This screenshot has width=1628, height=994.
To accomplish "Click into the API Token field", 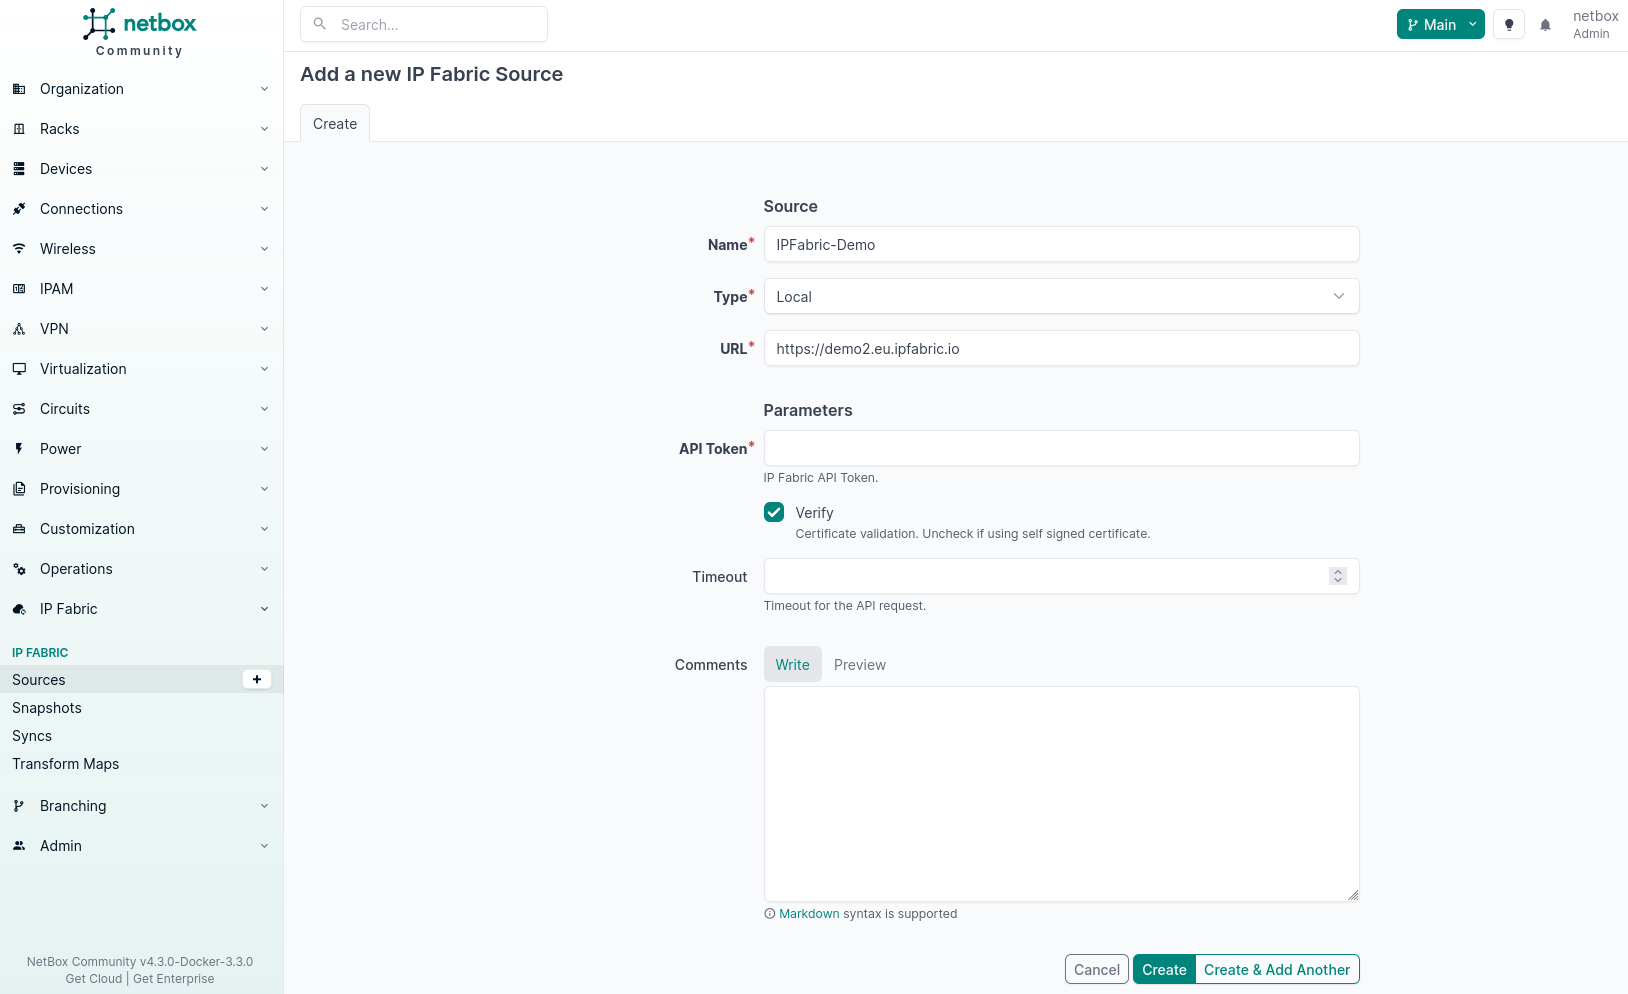I will [x=1061, y=448].
